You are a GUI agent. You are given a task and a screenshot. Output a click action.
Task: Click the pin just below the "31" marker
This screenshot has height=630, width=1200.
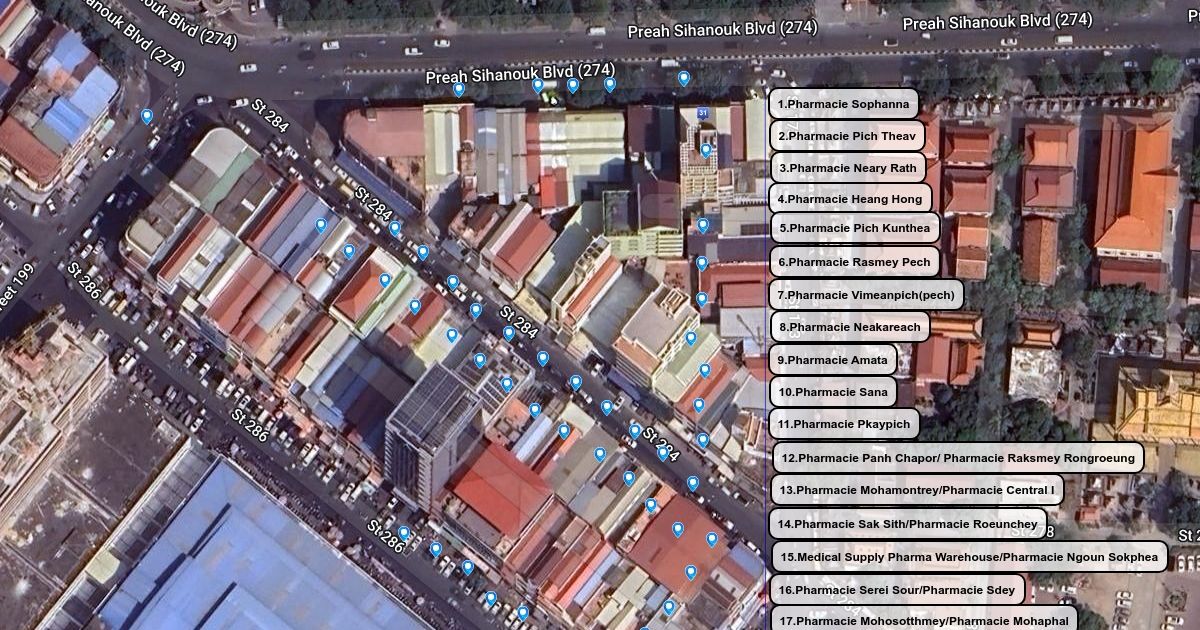coord(706,150)
